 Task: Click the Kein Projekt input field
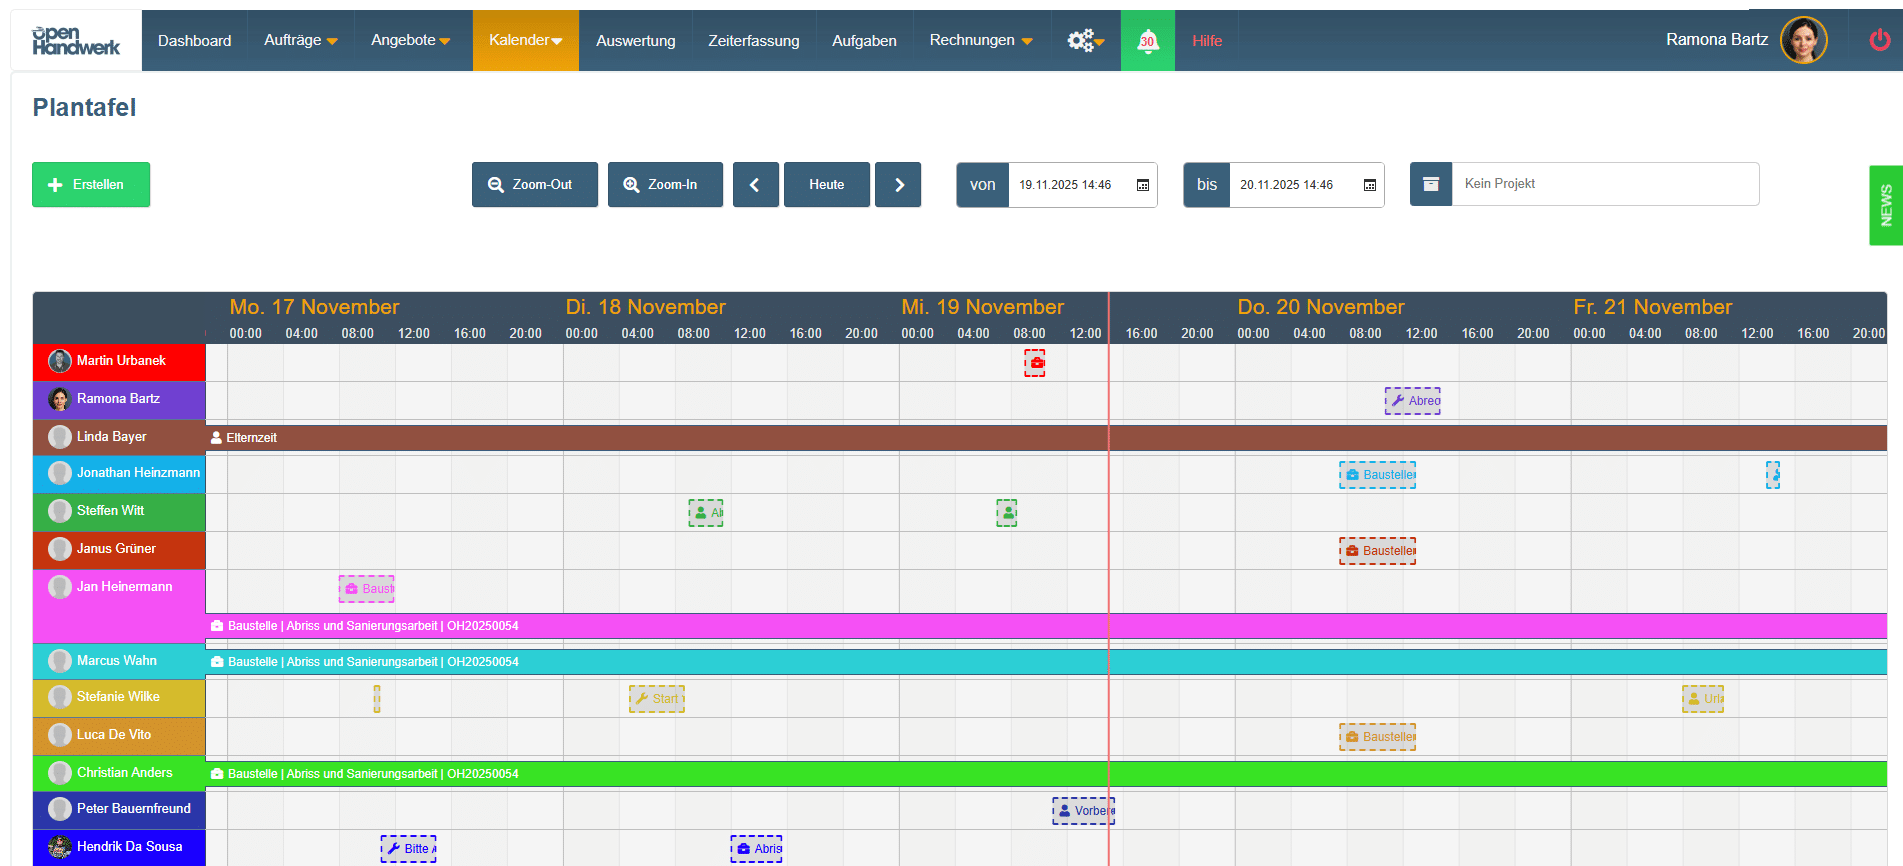click(x=1604, y=184)
